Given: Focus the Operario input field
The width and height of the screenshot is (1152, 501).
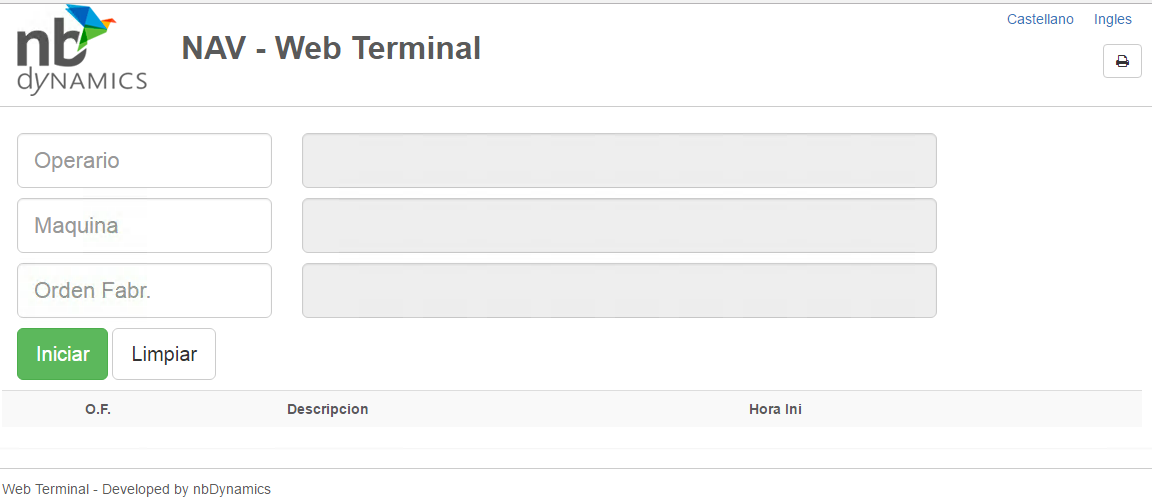Looking at the screenshot, I should (x=144, y=160).
